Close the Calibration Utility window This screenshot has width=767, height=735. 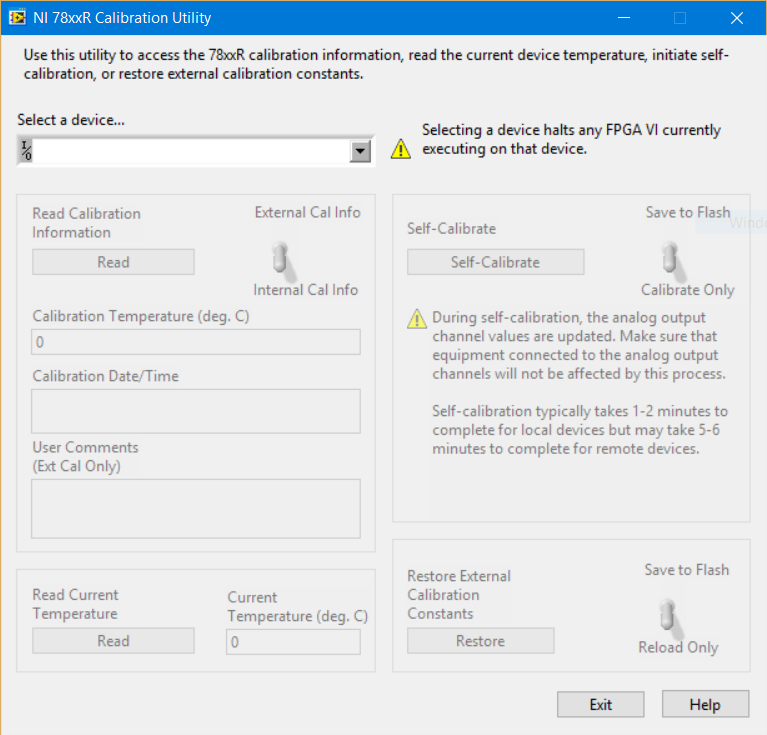click(737, 18)
